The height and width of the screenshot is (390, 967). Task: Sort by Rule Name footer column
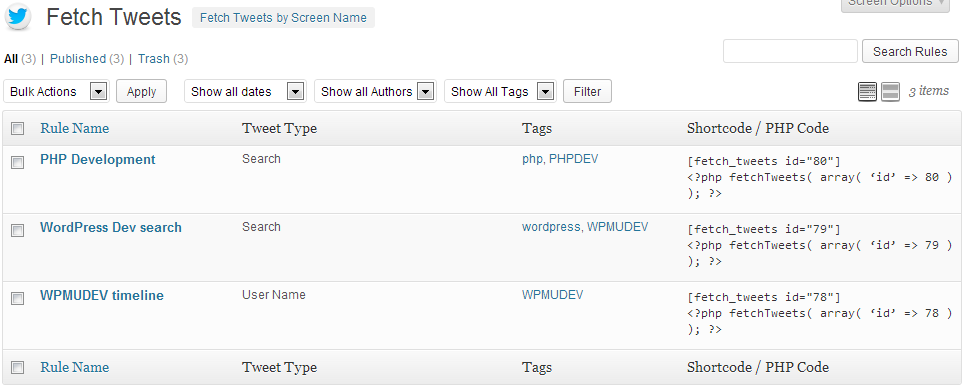[75, 367]
